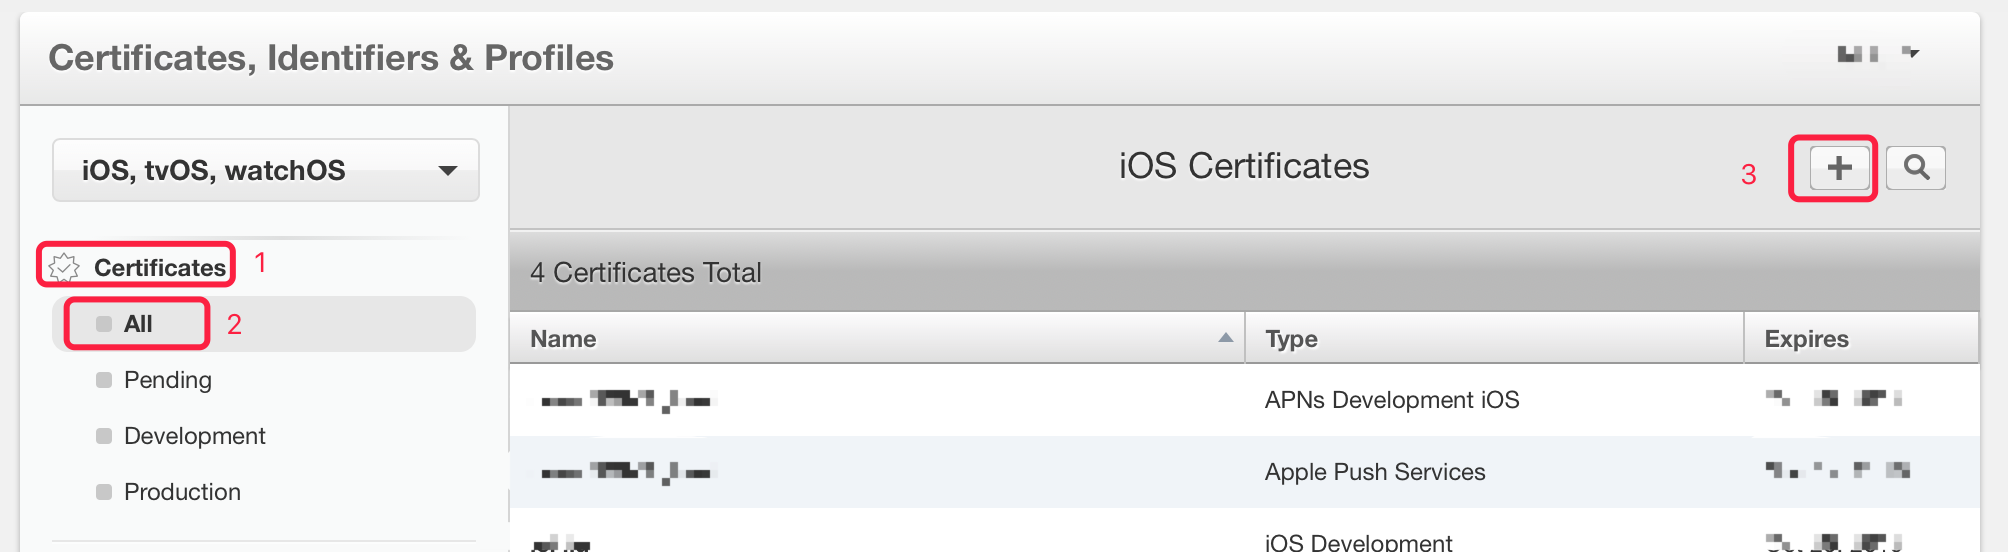This screenshot has height=552, width=2008.
Task: Filter by Development certificates
Action: tap(194, 436)
